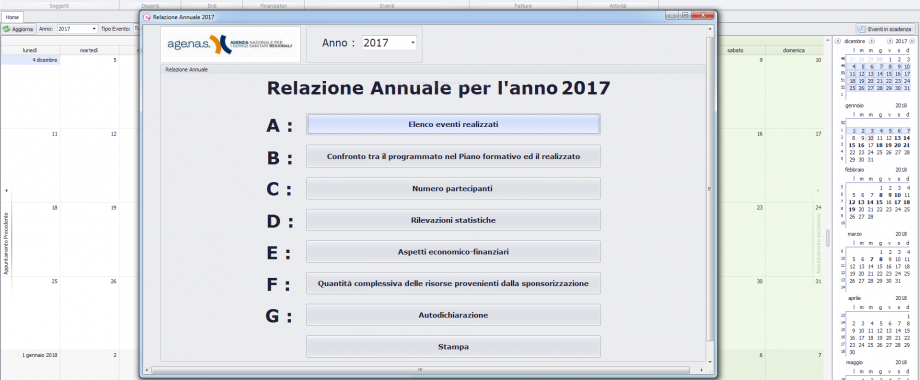Click the Stampa button
This screenshot has height=380, width=920.
pos(453,347)
